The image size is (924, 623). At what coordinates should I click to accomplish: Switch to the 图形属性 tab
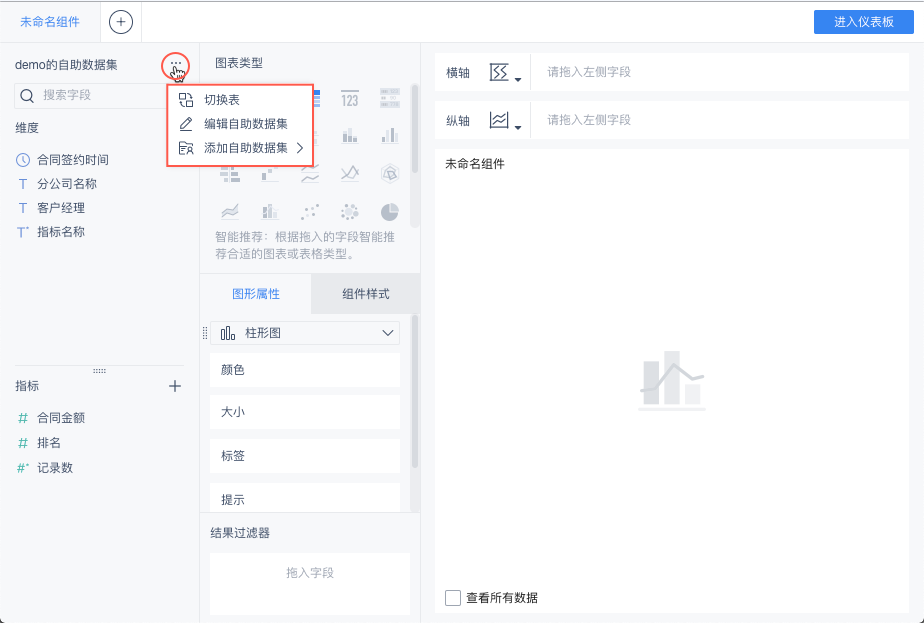256,294
